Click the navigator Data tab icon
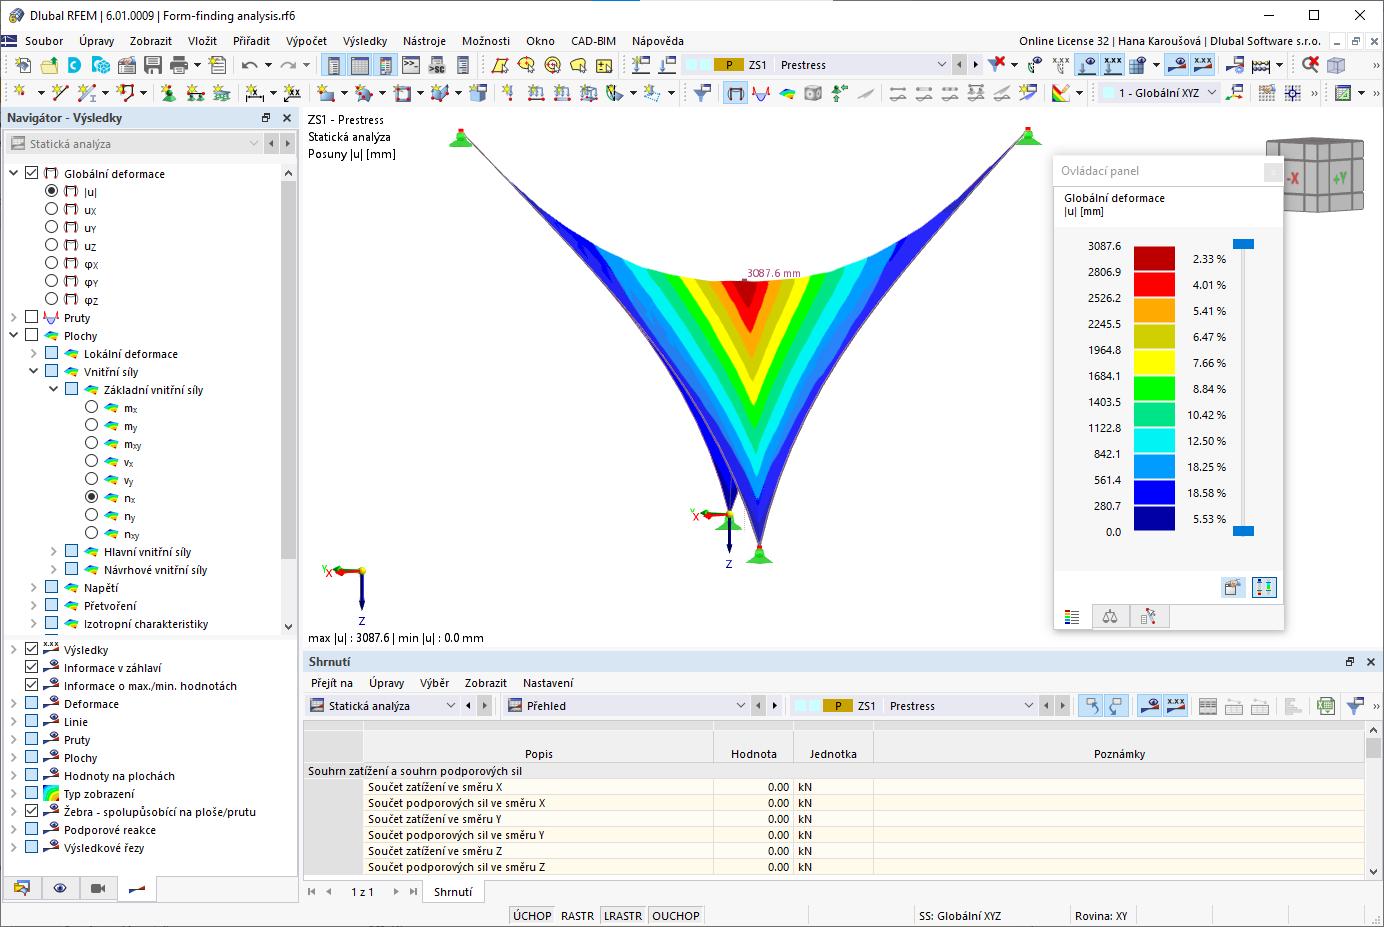Screen dimensions: 1384x927 (x=22, y=888)
